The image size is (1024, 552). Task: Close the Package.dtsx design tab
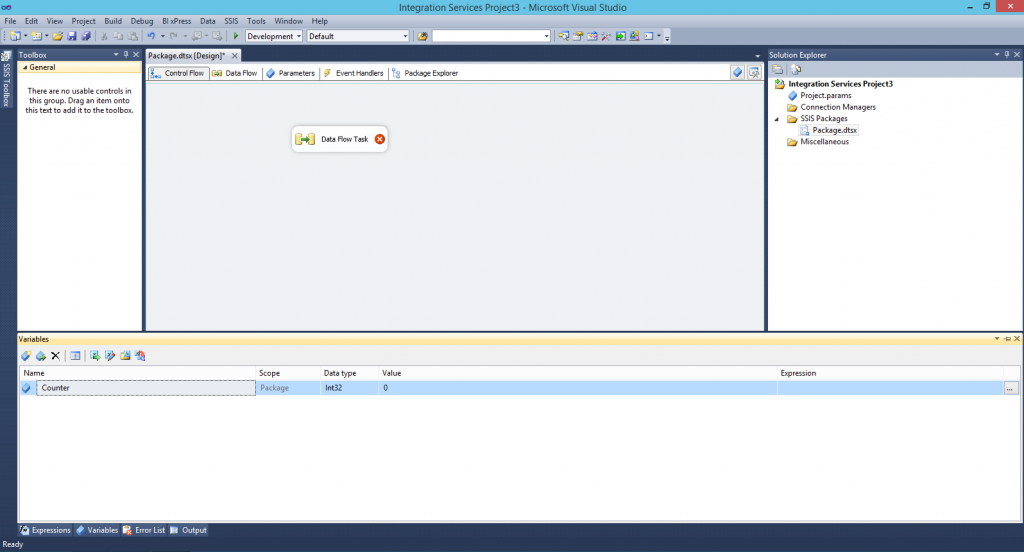click(234, 56)
